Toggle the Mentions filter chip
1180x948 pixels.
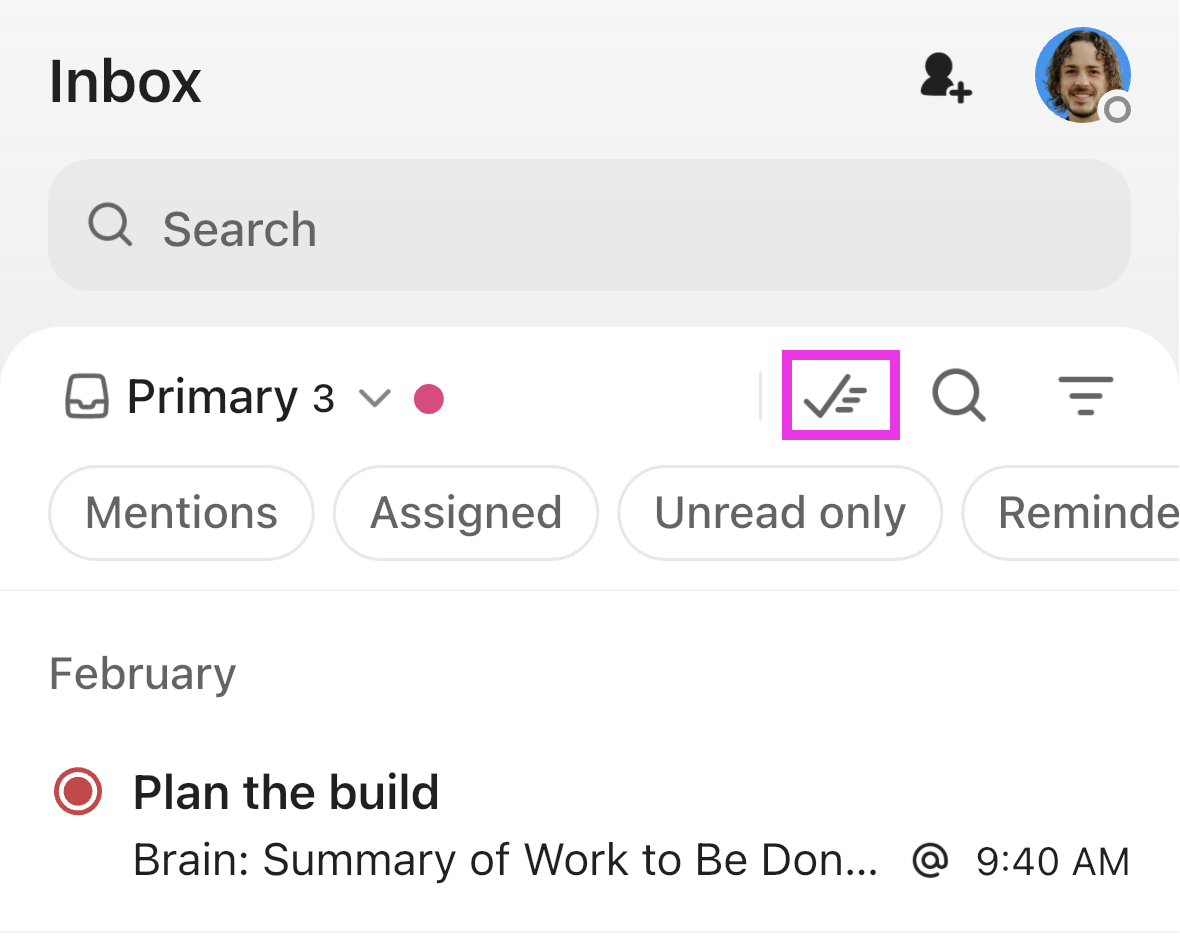tap(181, 513)
